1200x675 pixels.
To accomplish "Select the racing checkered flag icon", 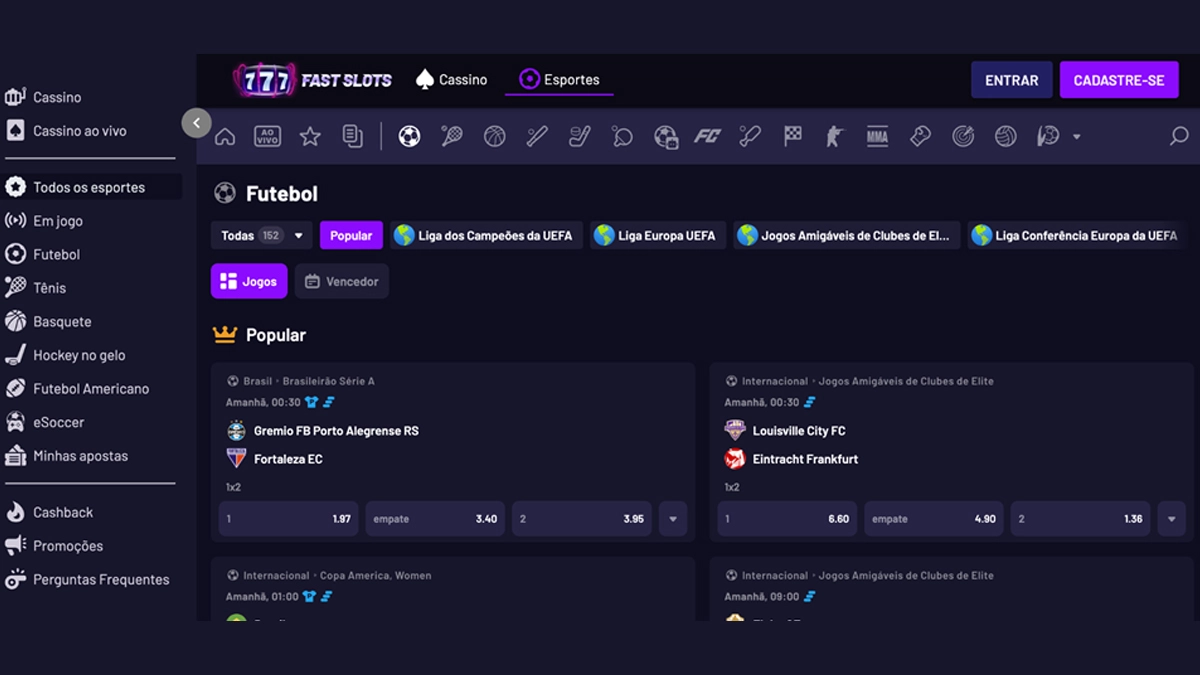I will click(793, 137).
